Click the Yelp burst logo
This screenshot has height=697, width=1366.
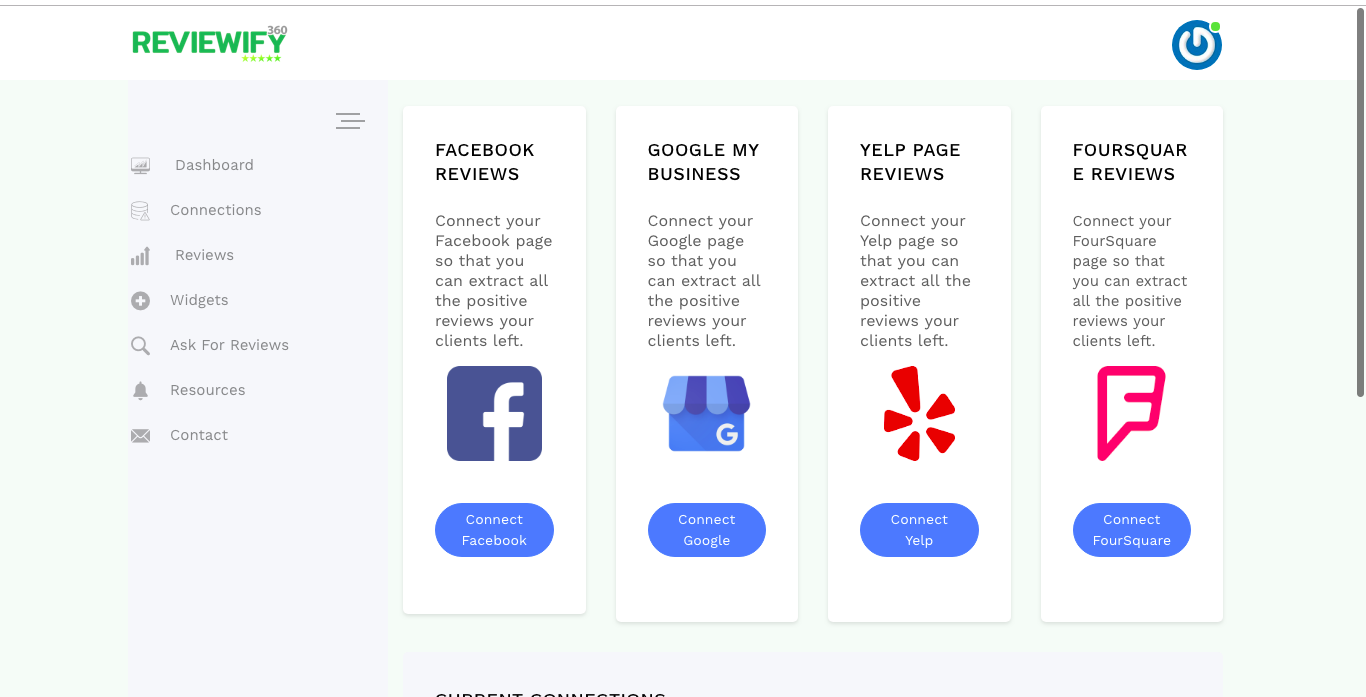[x=919, y=413]
